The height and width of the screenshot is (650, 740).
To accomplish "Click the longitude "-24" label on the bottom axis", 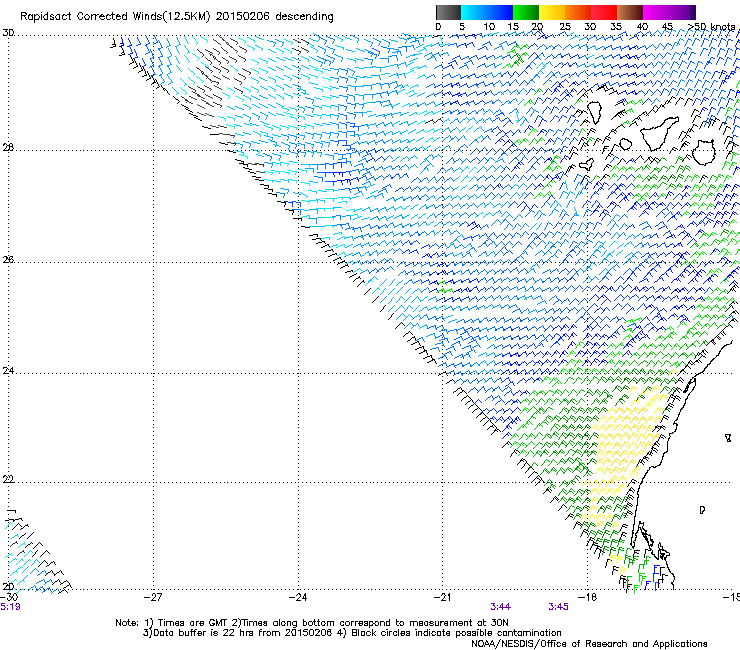I will (298, 597).
